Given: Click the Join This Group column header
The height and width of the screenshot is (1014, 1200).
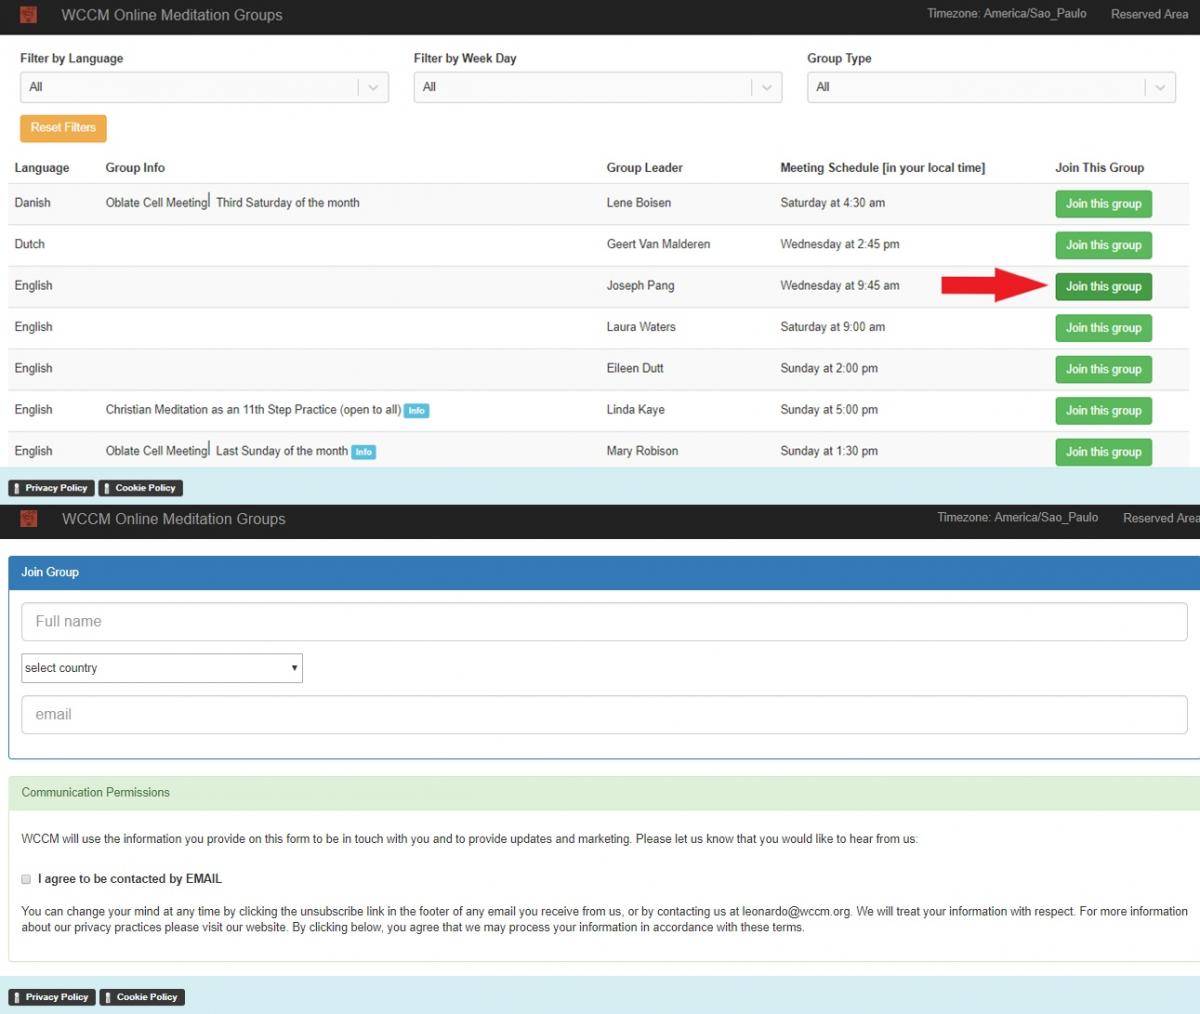Looking at the screenshot, I should pyautogui.click(x=1099, y=168).
